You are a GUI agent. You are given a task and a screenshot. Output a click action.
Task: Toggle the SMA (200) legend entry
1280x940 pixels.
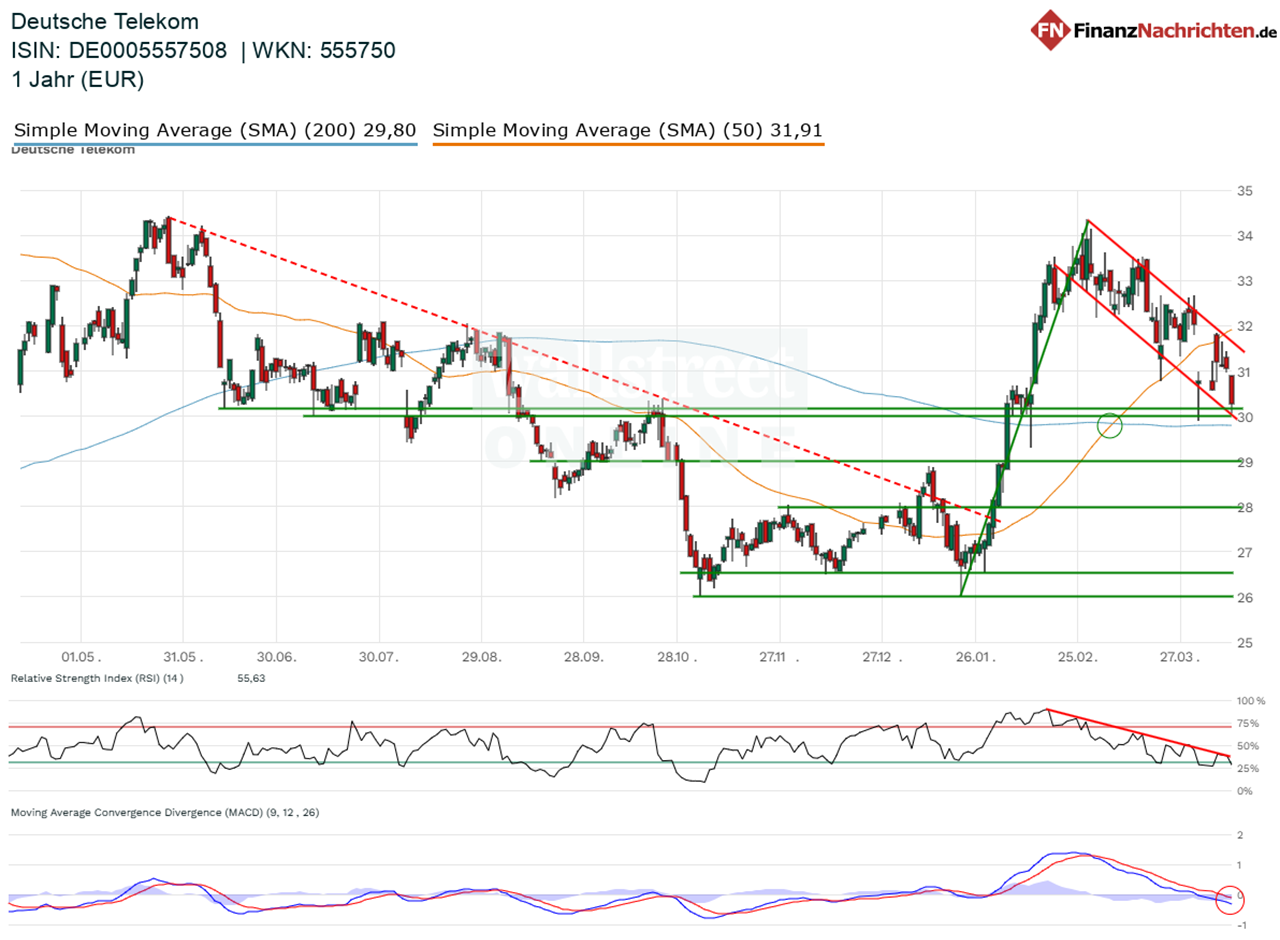(x=213, y=130)
